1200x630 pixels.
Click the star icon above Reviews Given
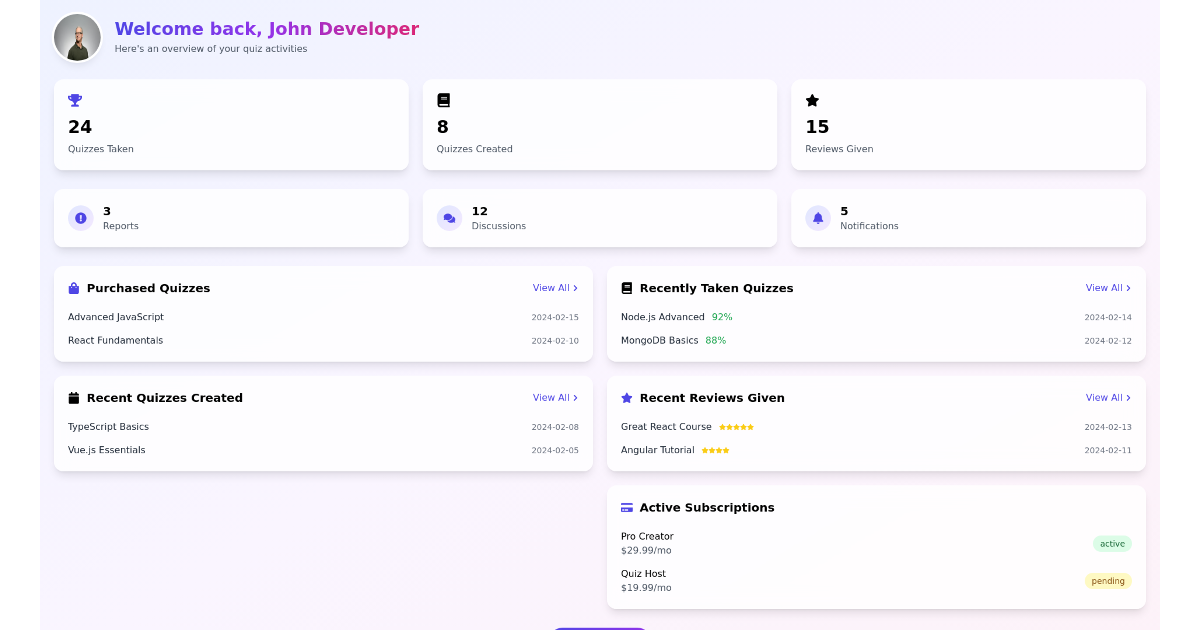(x=811, y=100)
